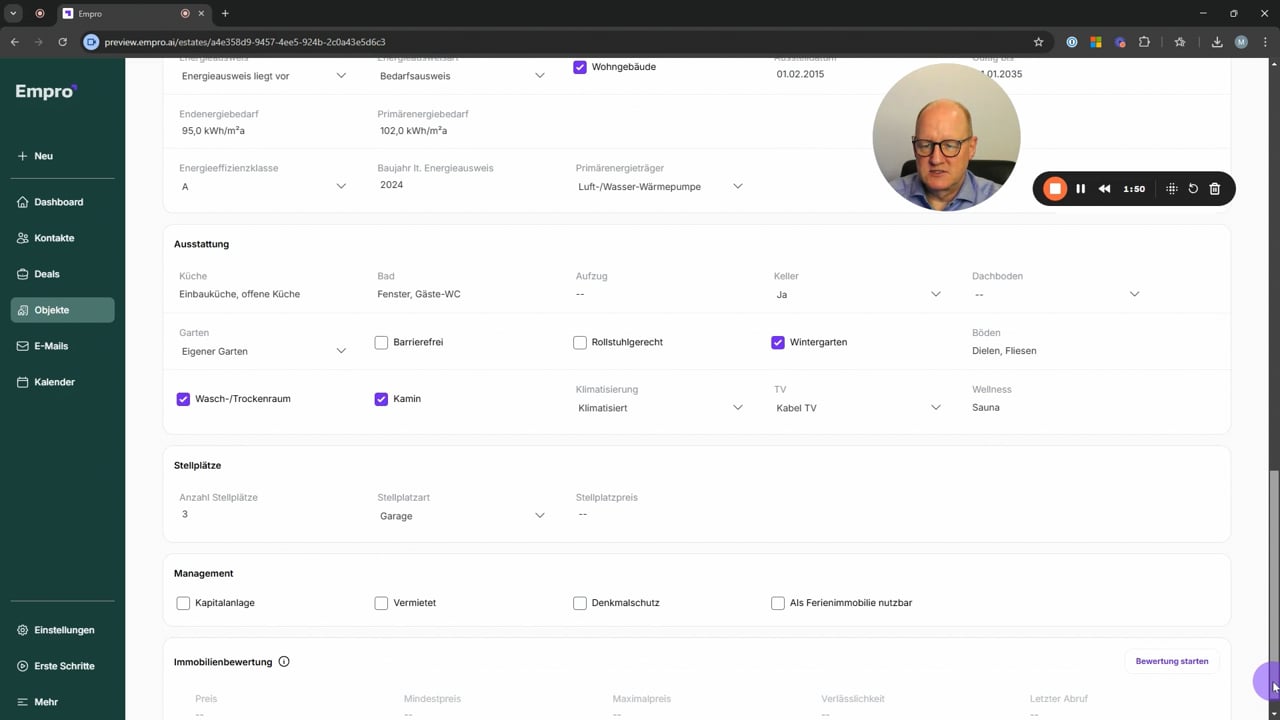This screenshot has height=720, width=1280.
Task: Uncheck the Wintergarten checkbox
Action: 778,342
